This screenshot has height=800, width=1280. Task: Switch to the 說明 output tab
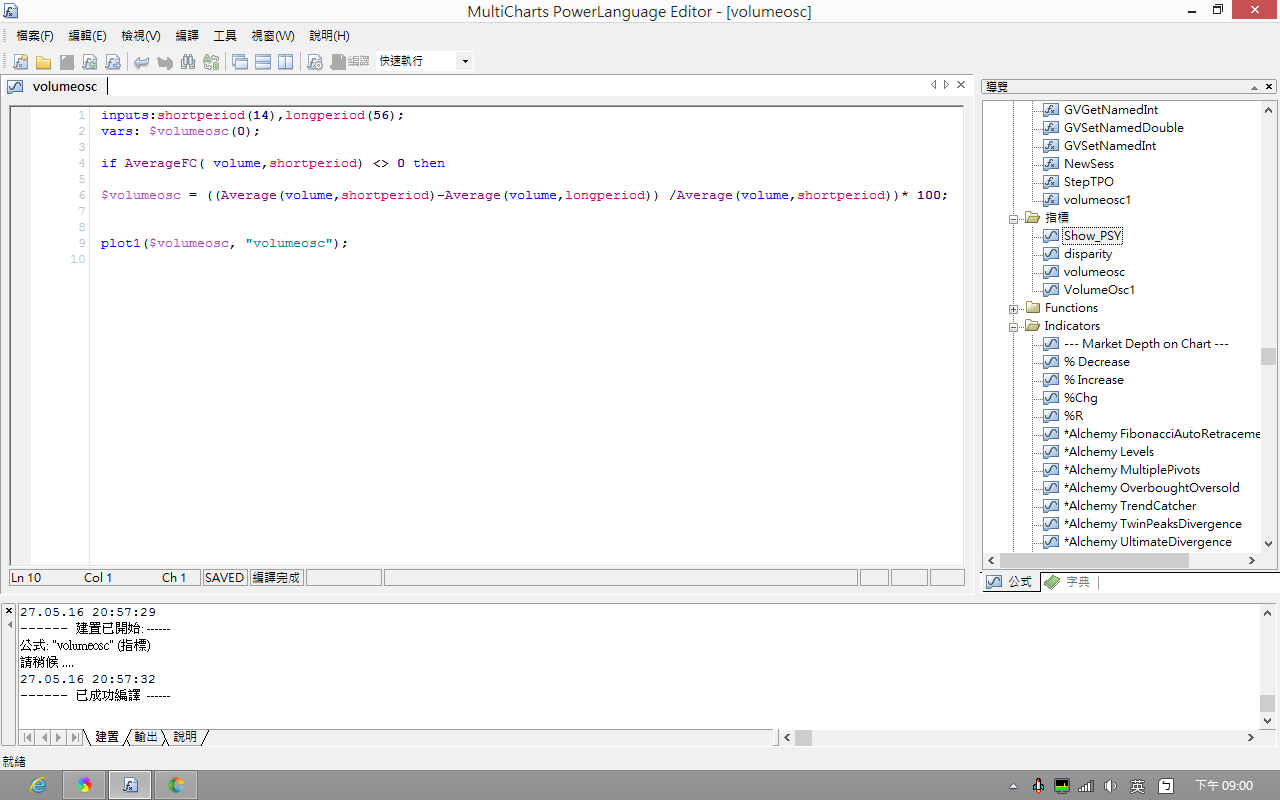[185, 737]
